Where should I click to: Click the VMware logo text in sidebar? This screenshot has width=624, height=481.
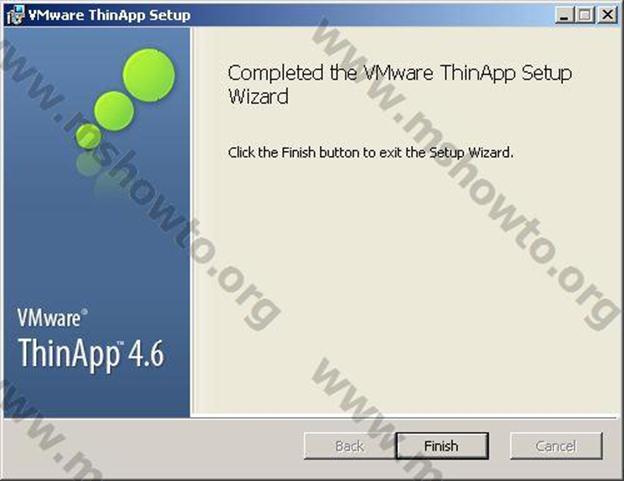pos(49,318)
